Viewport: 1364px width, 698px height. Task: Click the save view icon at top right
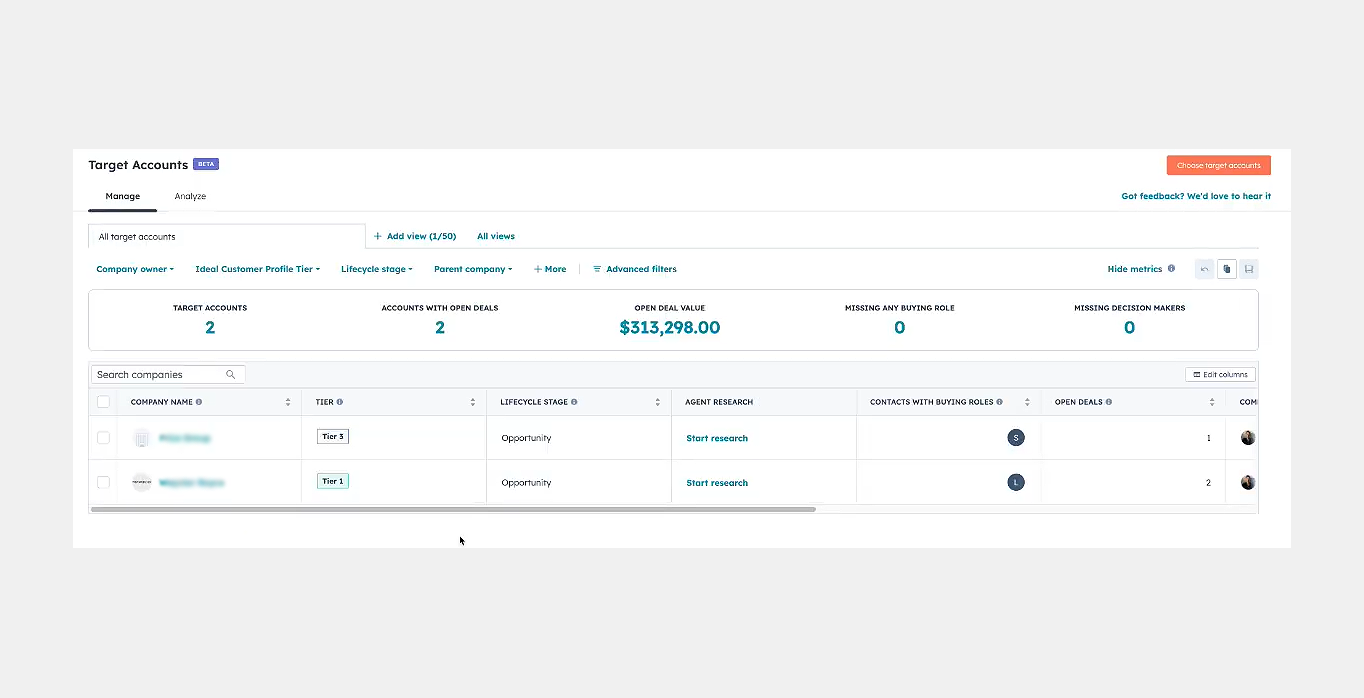pyautogui.click(x=1248, y=268)
